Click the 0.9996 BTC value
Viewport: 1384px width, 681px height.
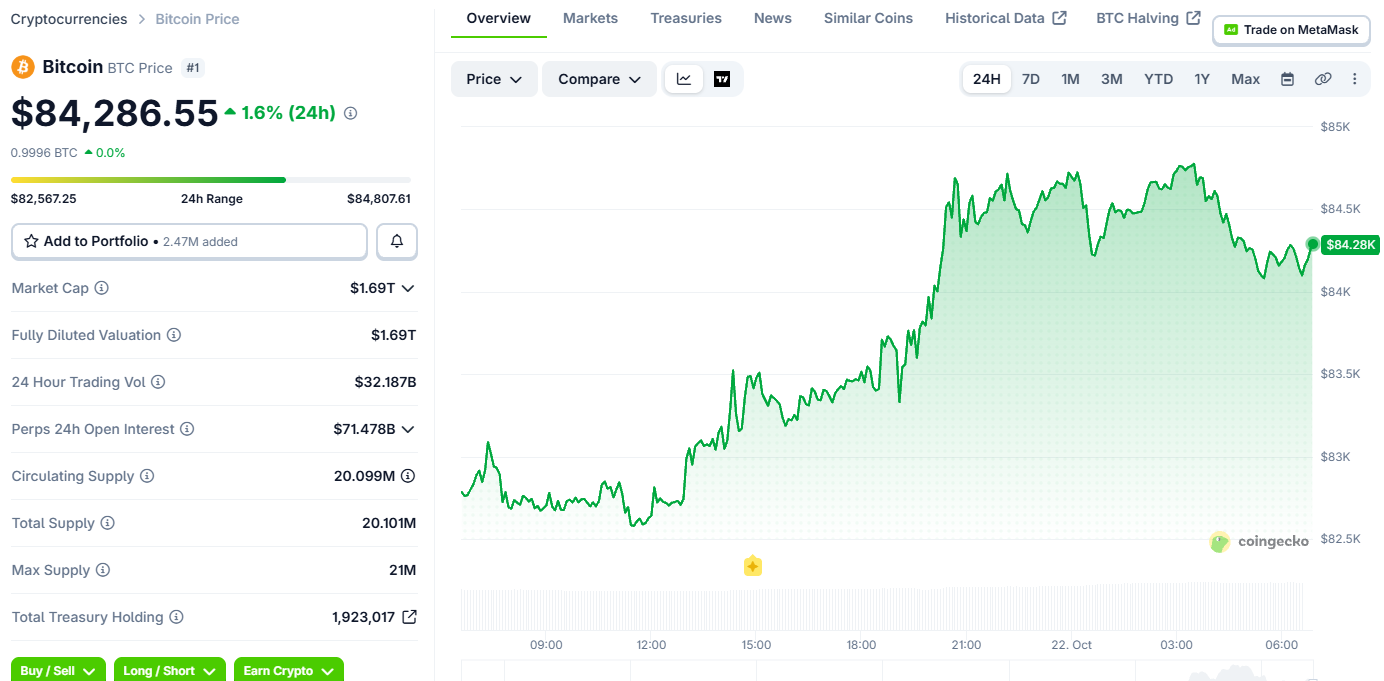point(44,153)
